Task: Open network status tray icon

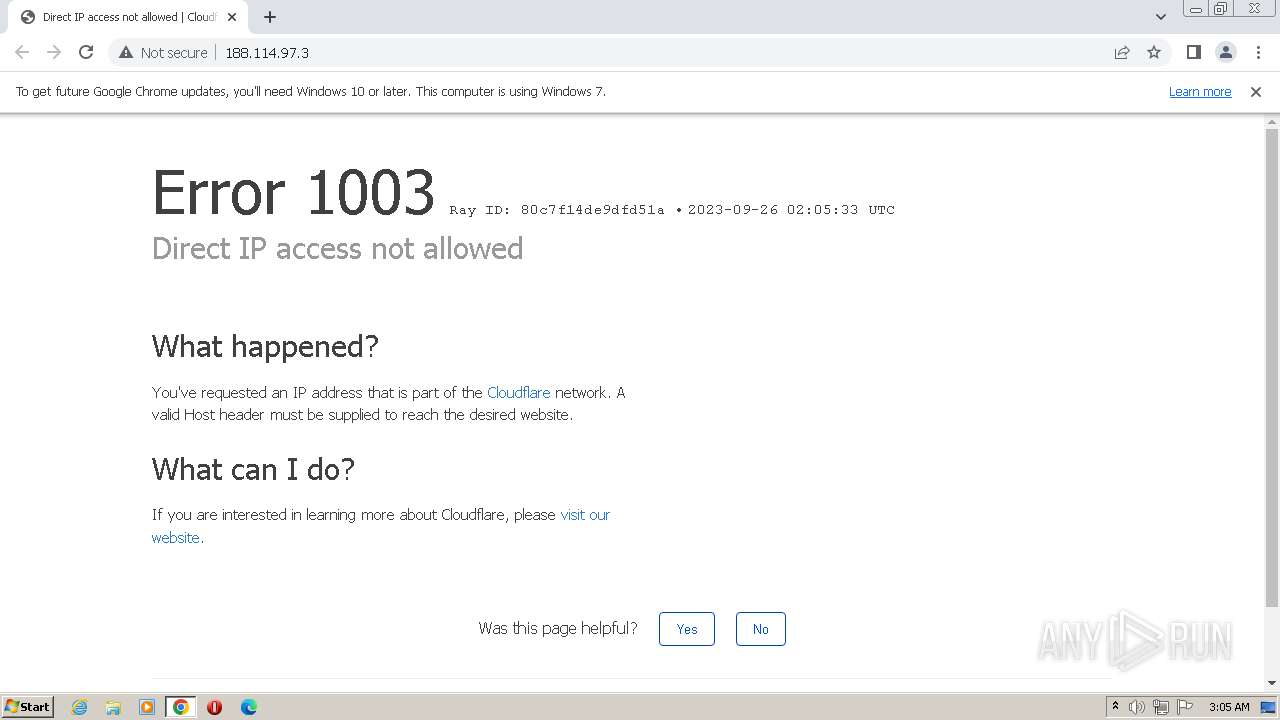Action: [x=1161, y=707]
